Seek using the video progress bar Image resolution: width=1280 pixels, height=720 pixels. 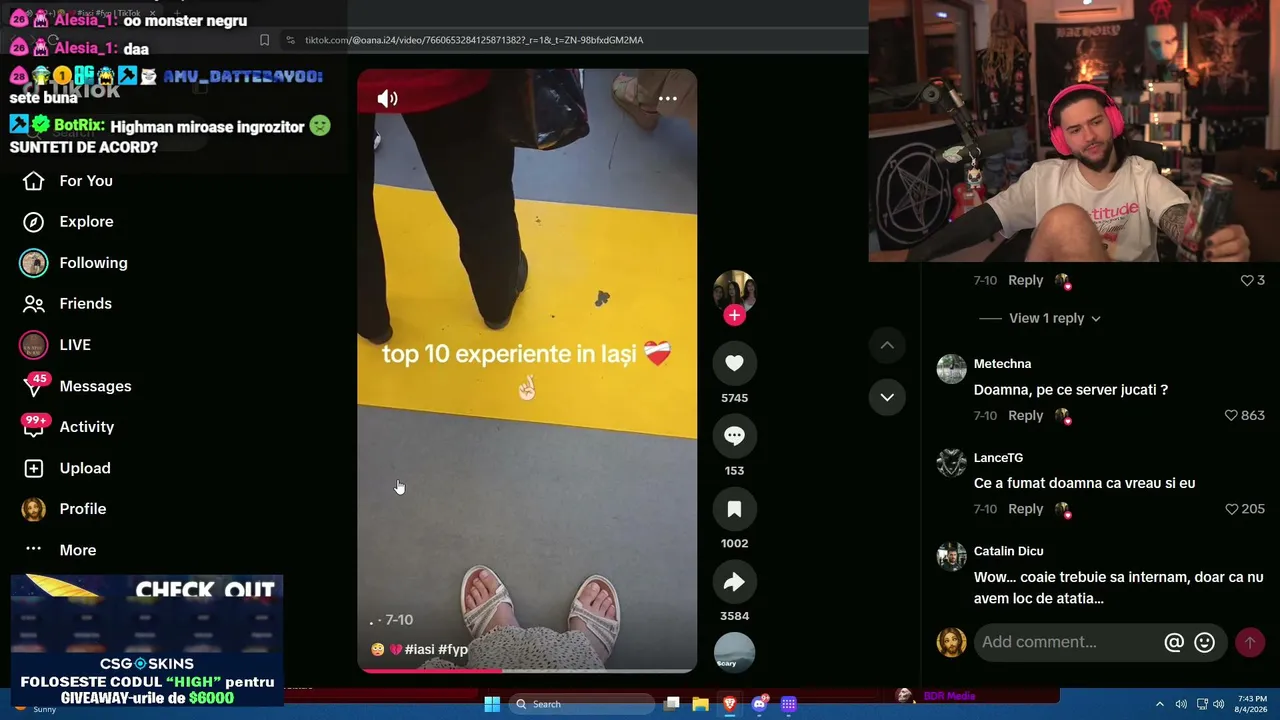click(527, 670)
